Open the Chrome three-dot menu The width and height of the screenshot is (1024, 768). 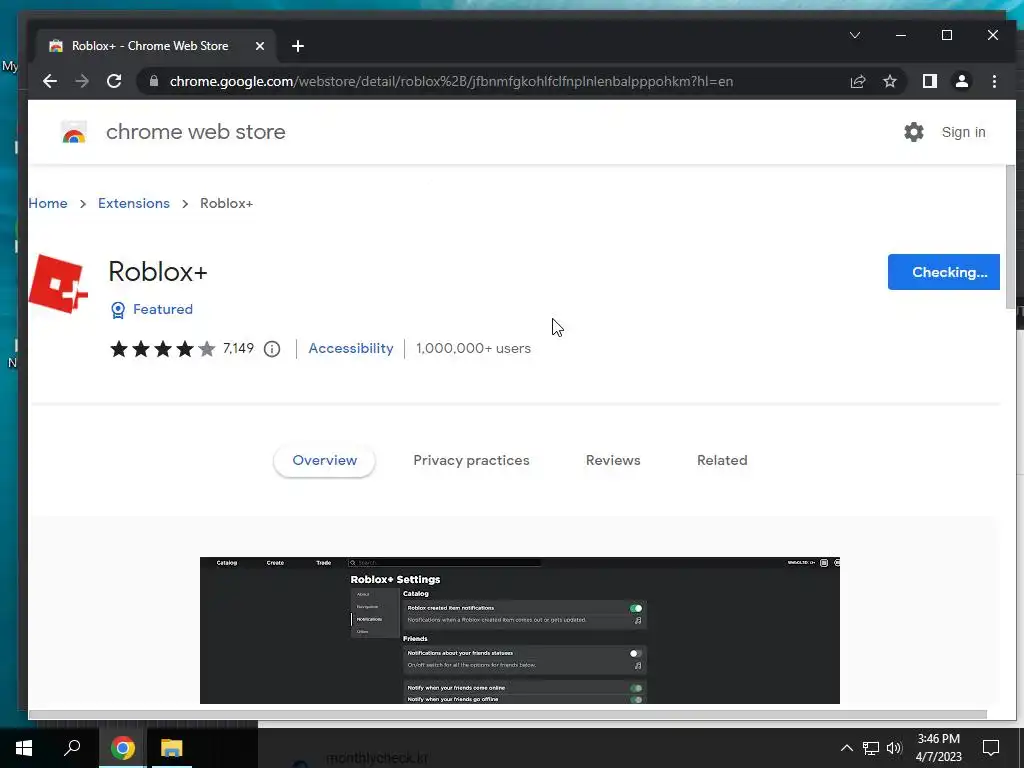tap(994, 82)
